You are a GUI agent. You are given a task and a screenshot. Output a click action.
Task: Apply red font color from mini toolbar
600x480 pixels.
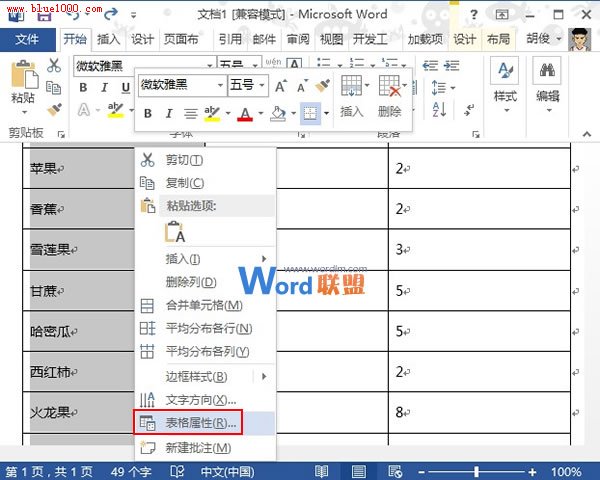coord(245,113)
